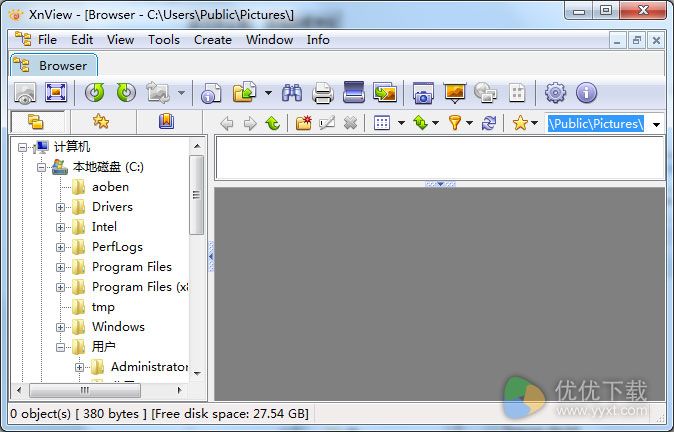Open the Window menu
Image resolution: width=674 pixels, height=432 pixels.
[270, 40]
